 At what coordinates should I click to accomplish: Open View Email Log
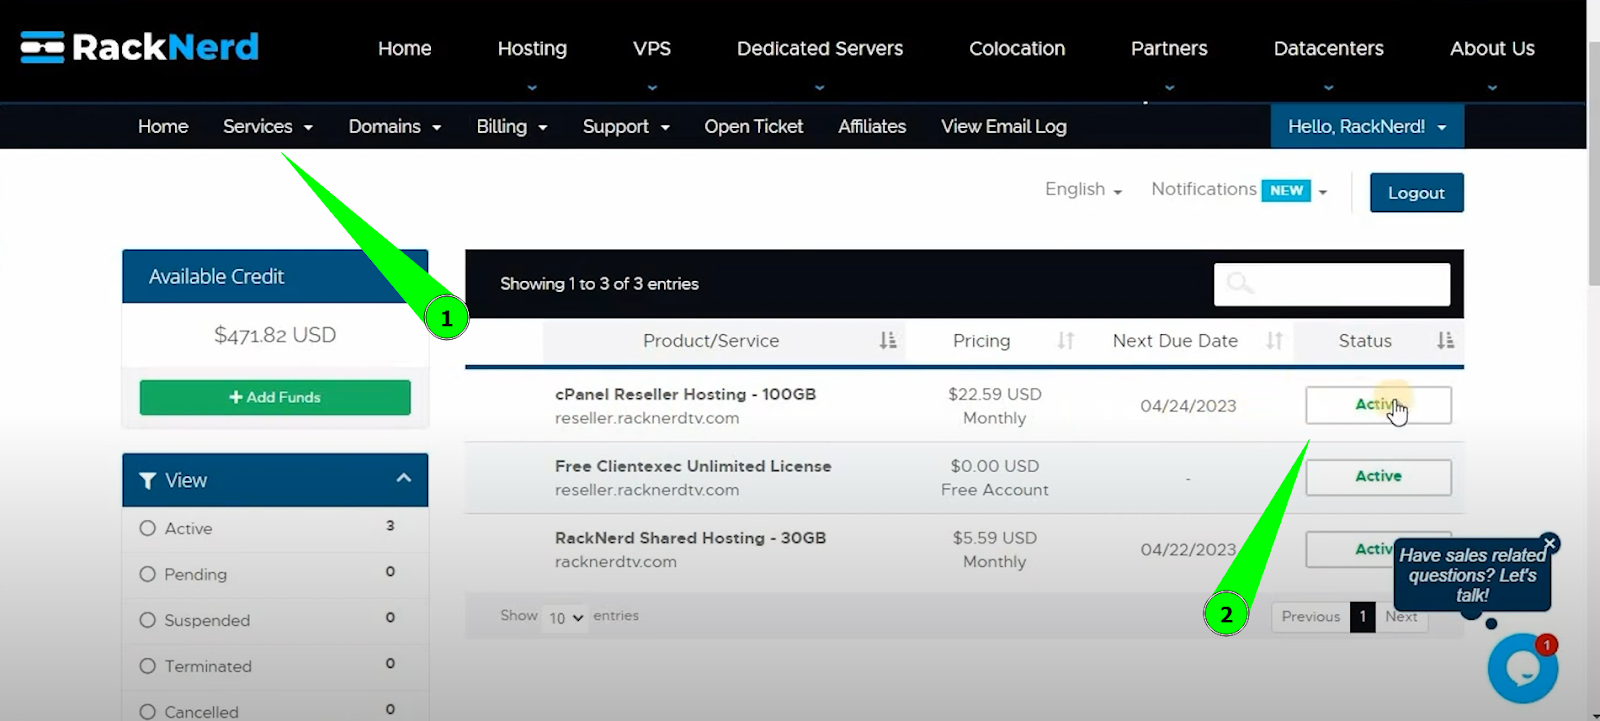pos(1004,127)
